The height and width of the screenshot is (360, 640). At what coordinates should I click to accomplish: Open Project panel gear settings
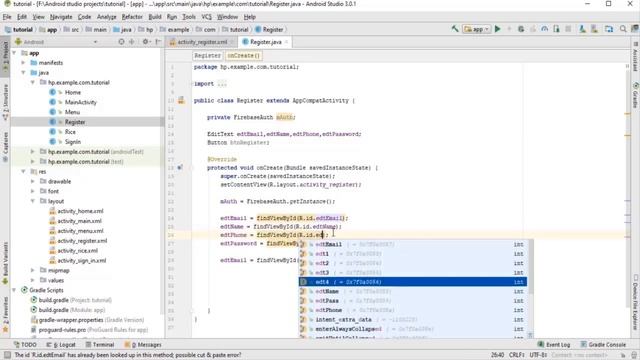tap(145, 42)
